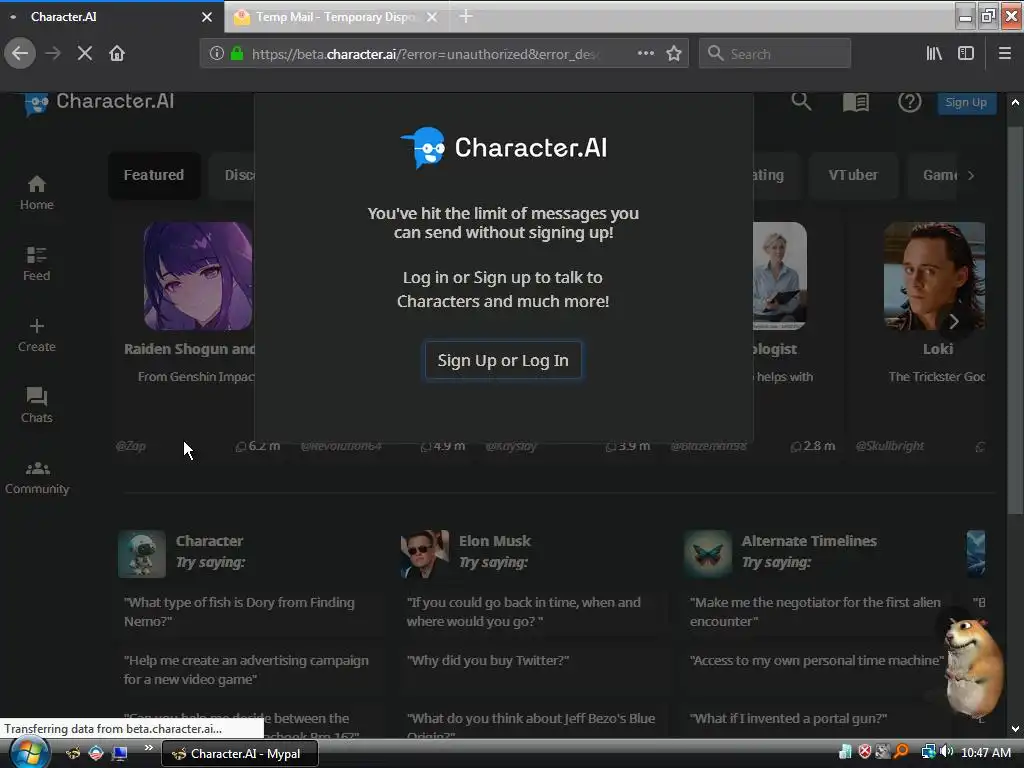Click the browser Forward arrow button

click(x=53, y=54)
